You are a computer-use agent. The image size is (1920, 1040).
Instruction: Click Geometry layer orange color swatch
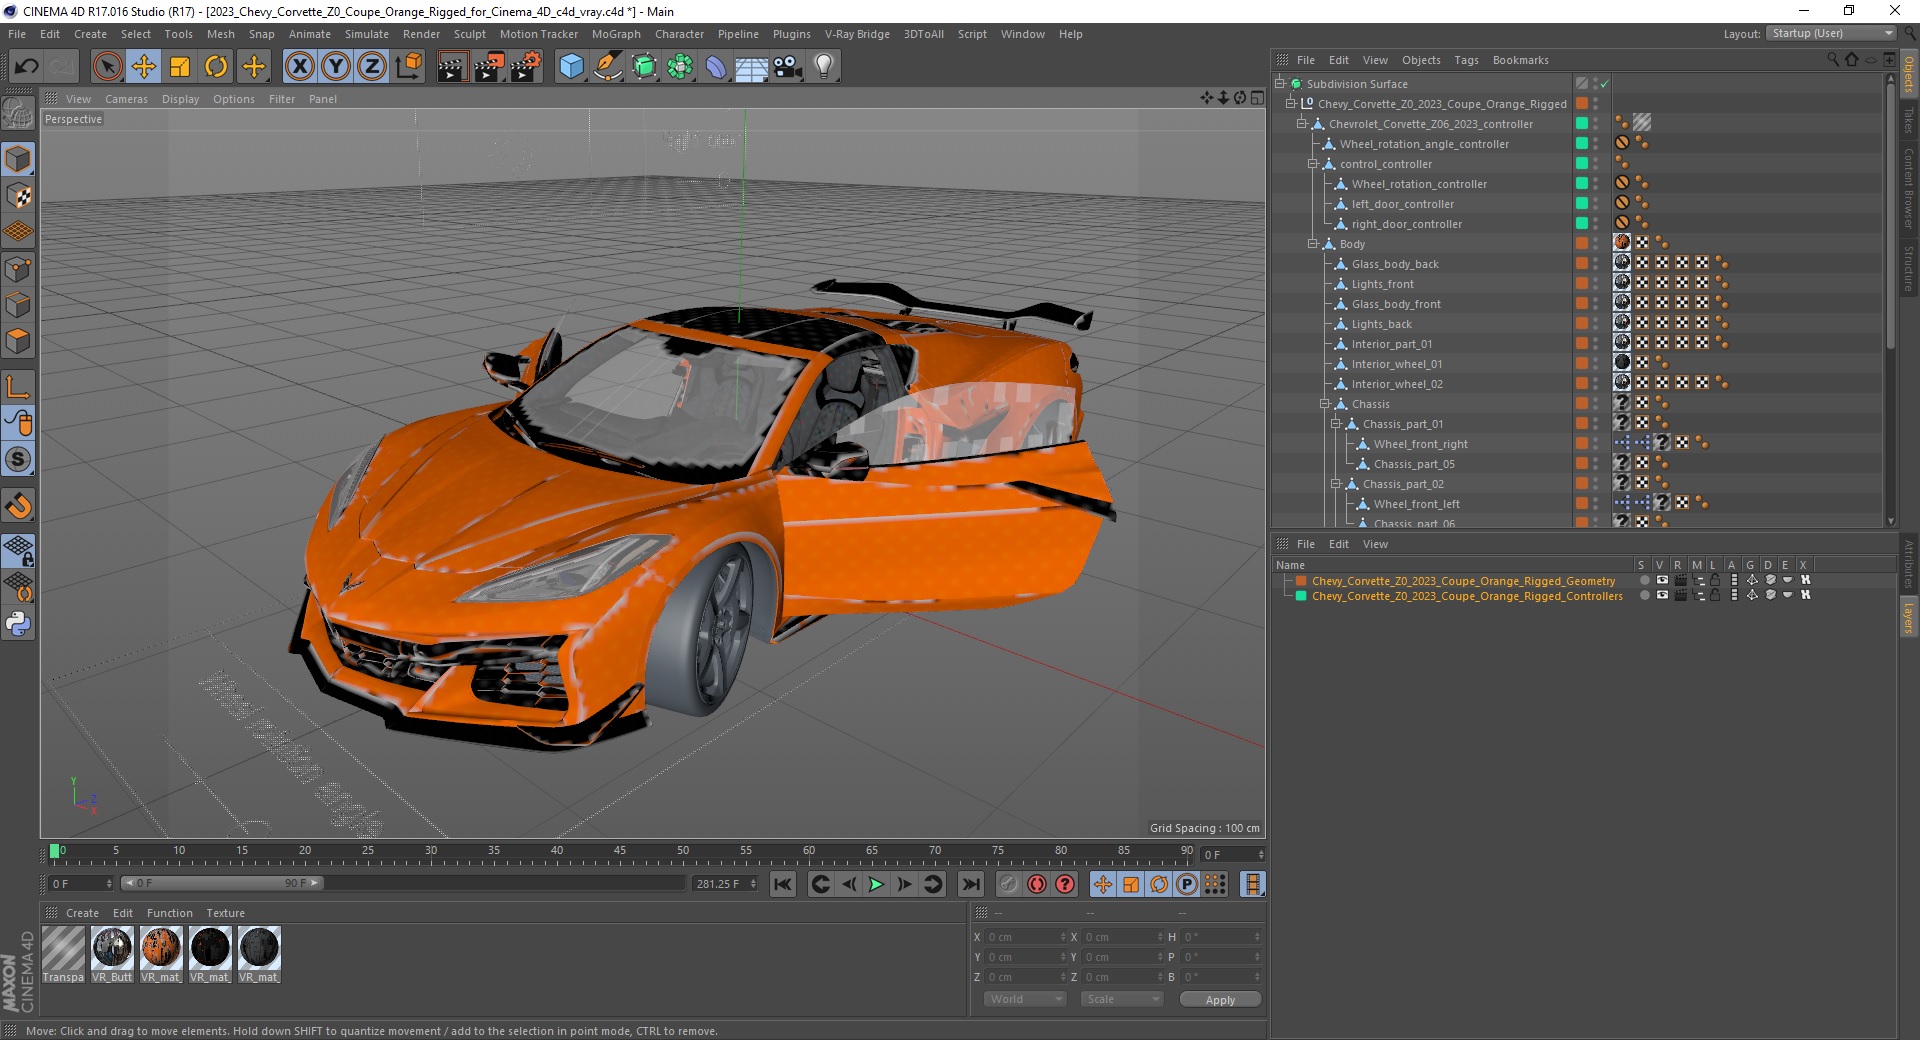[1301, 580]
